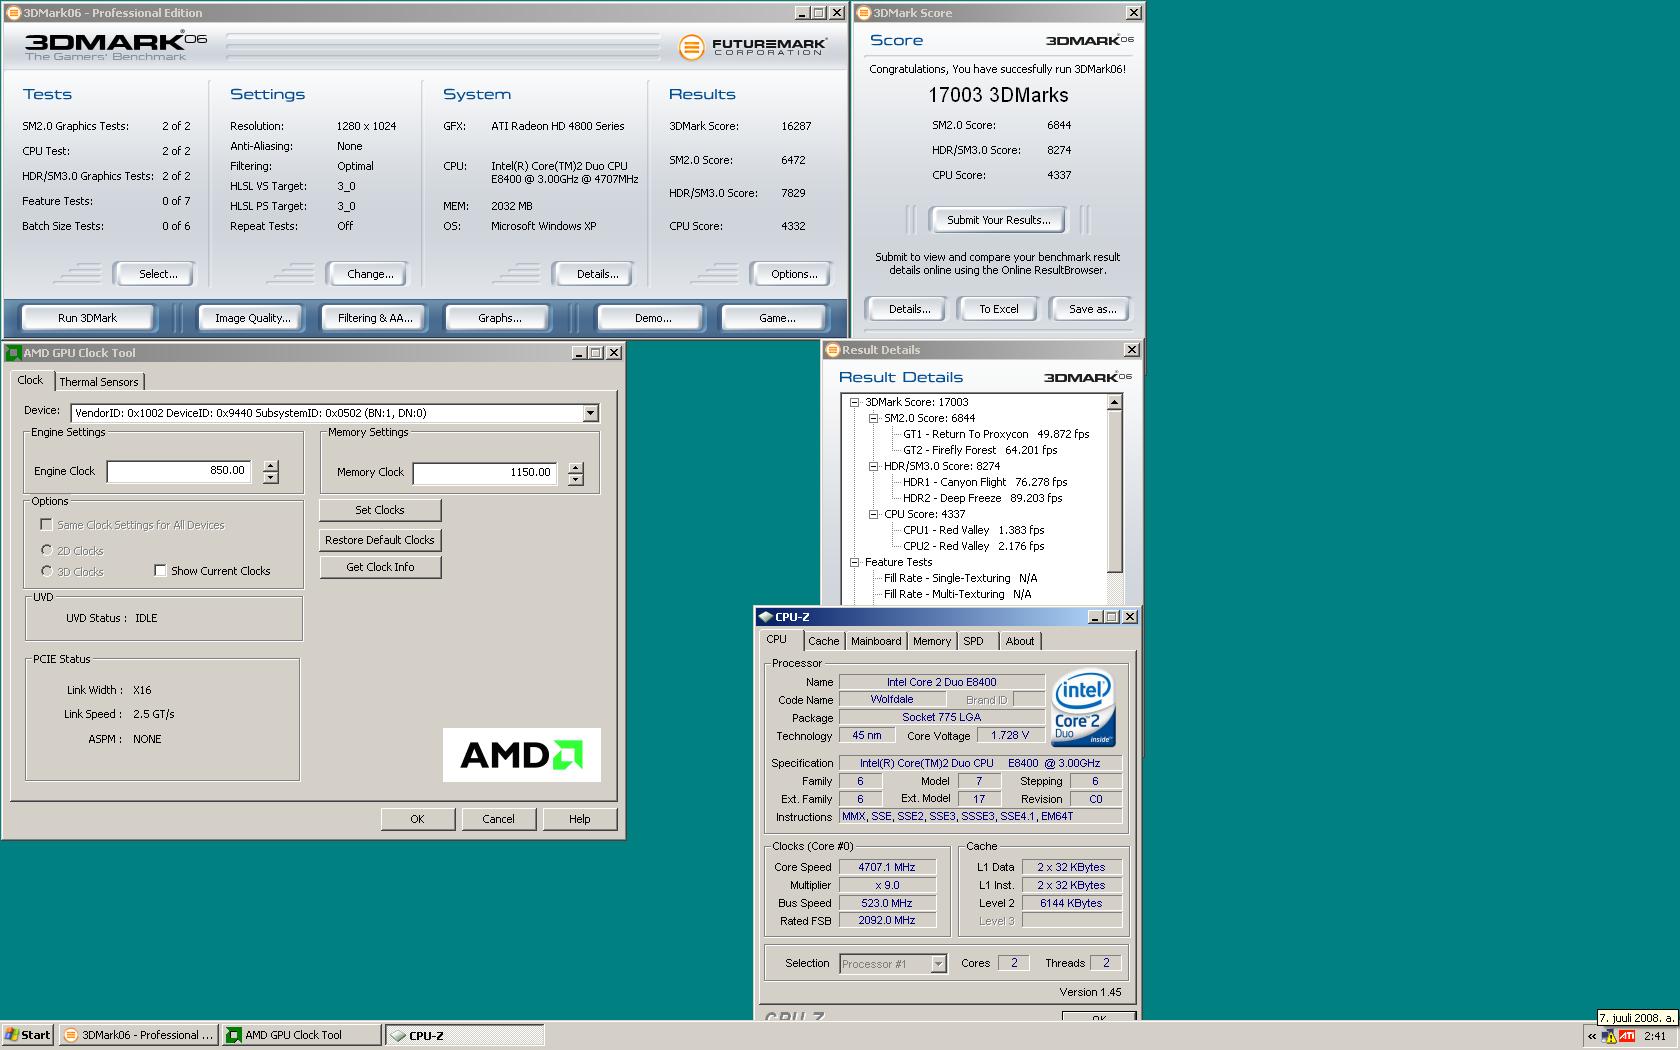Image resolution: width=1680 pixels, height=1050 pixels.
Task: Open the Cache tab in CPU-Z
Action: pyautogui.click(x=824, y=641)
